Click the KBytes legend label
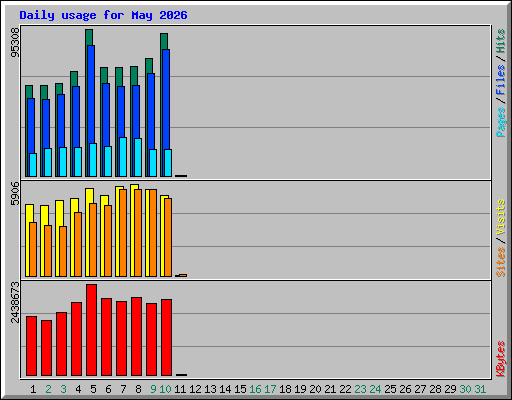The image size is (512, 400). coord(500,359)
